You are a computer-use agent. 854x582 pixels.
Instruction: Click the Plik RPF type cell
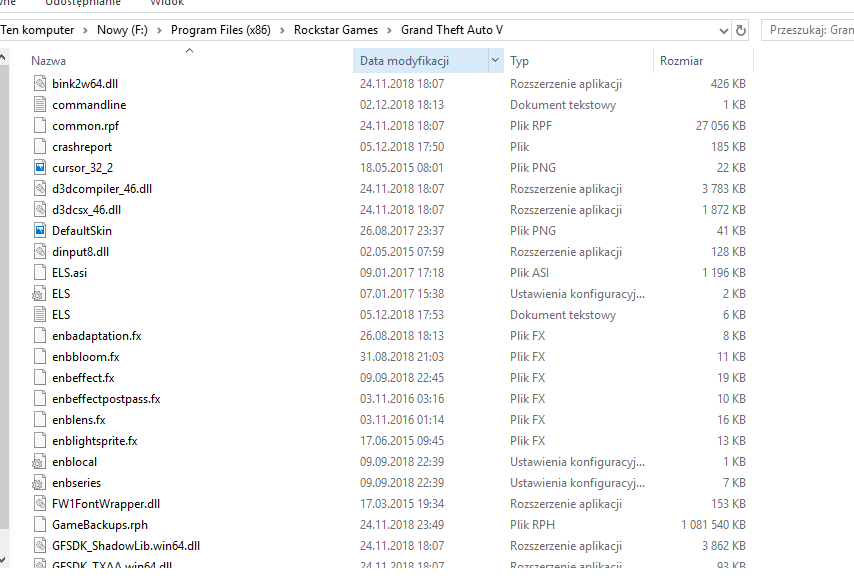tap(530, 126)
